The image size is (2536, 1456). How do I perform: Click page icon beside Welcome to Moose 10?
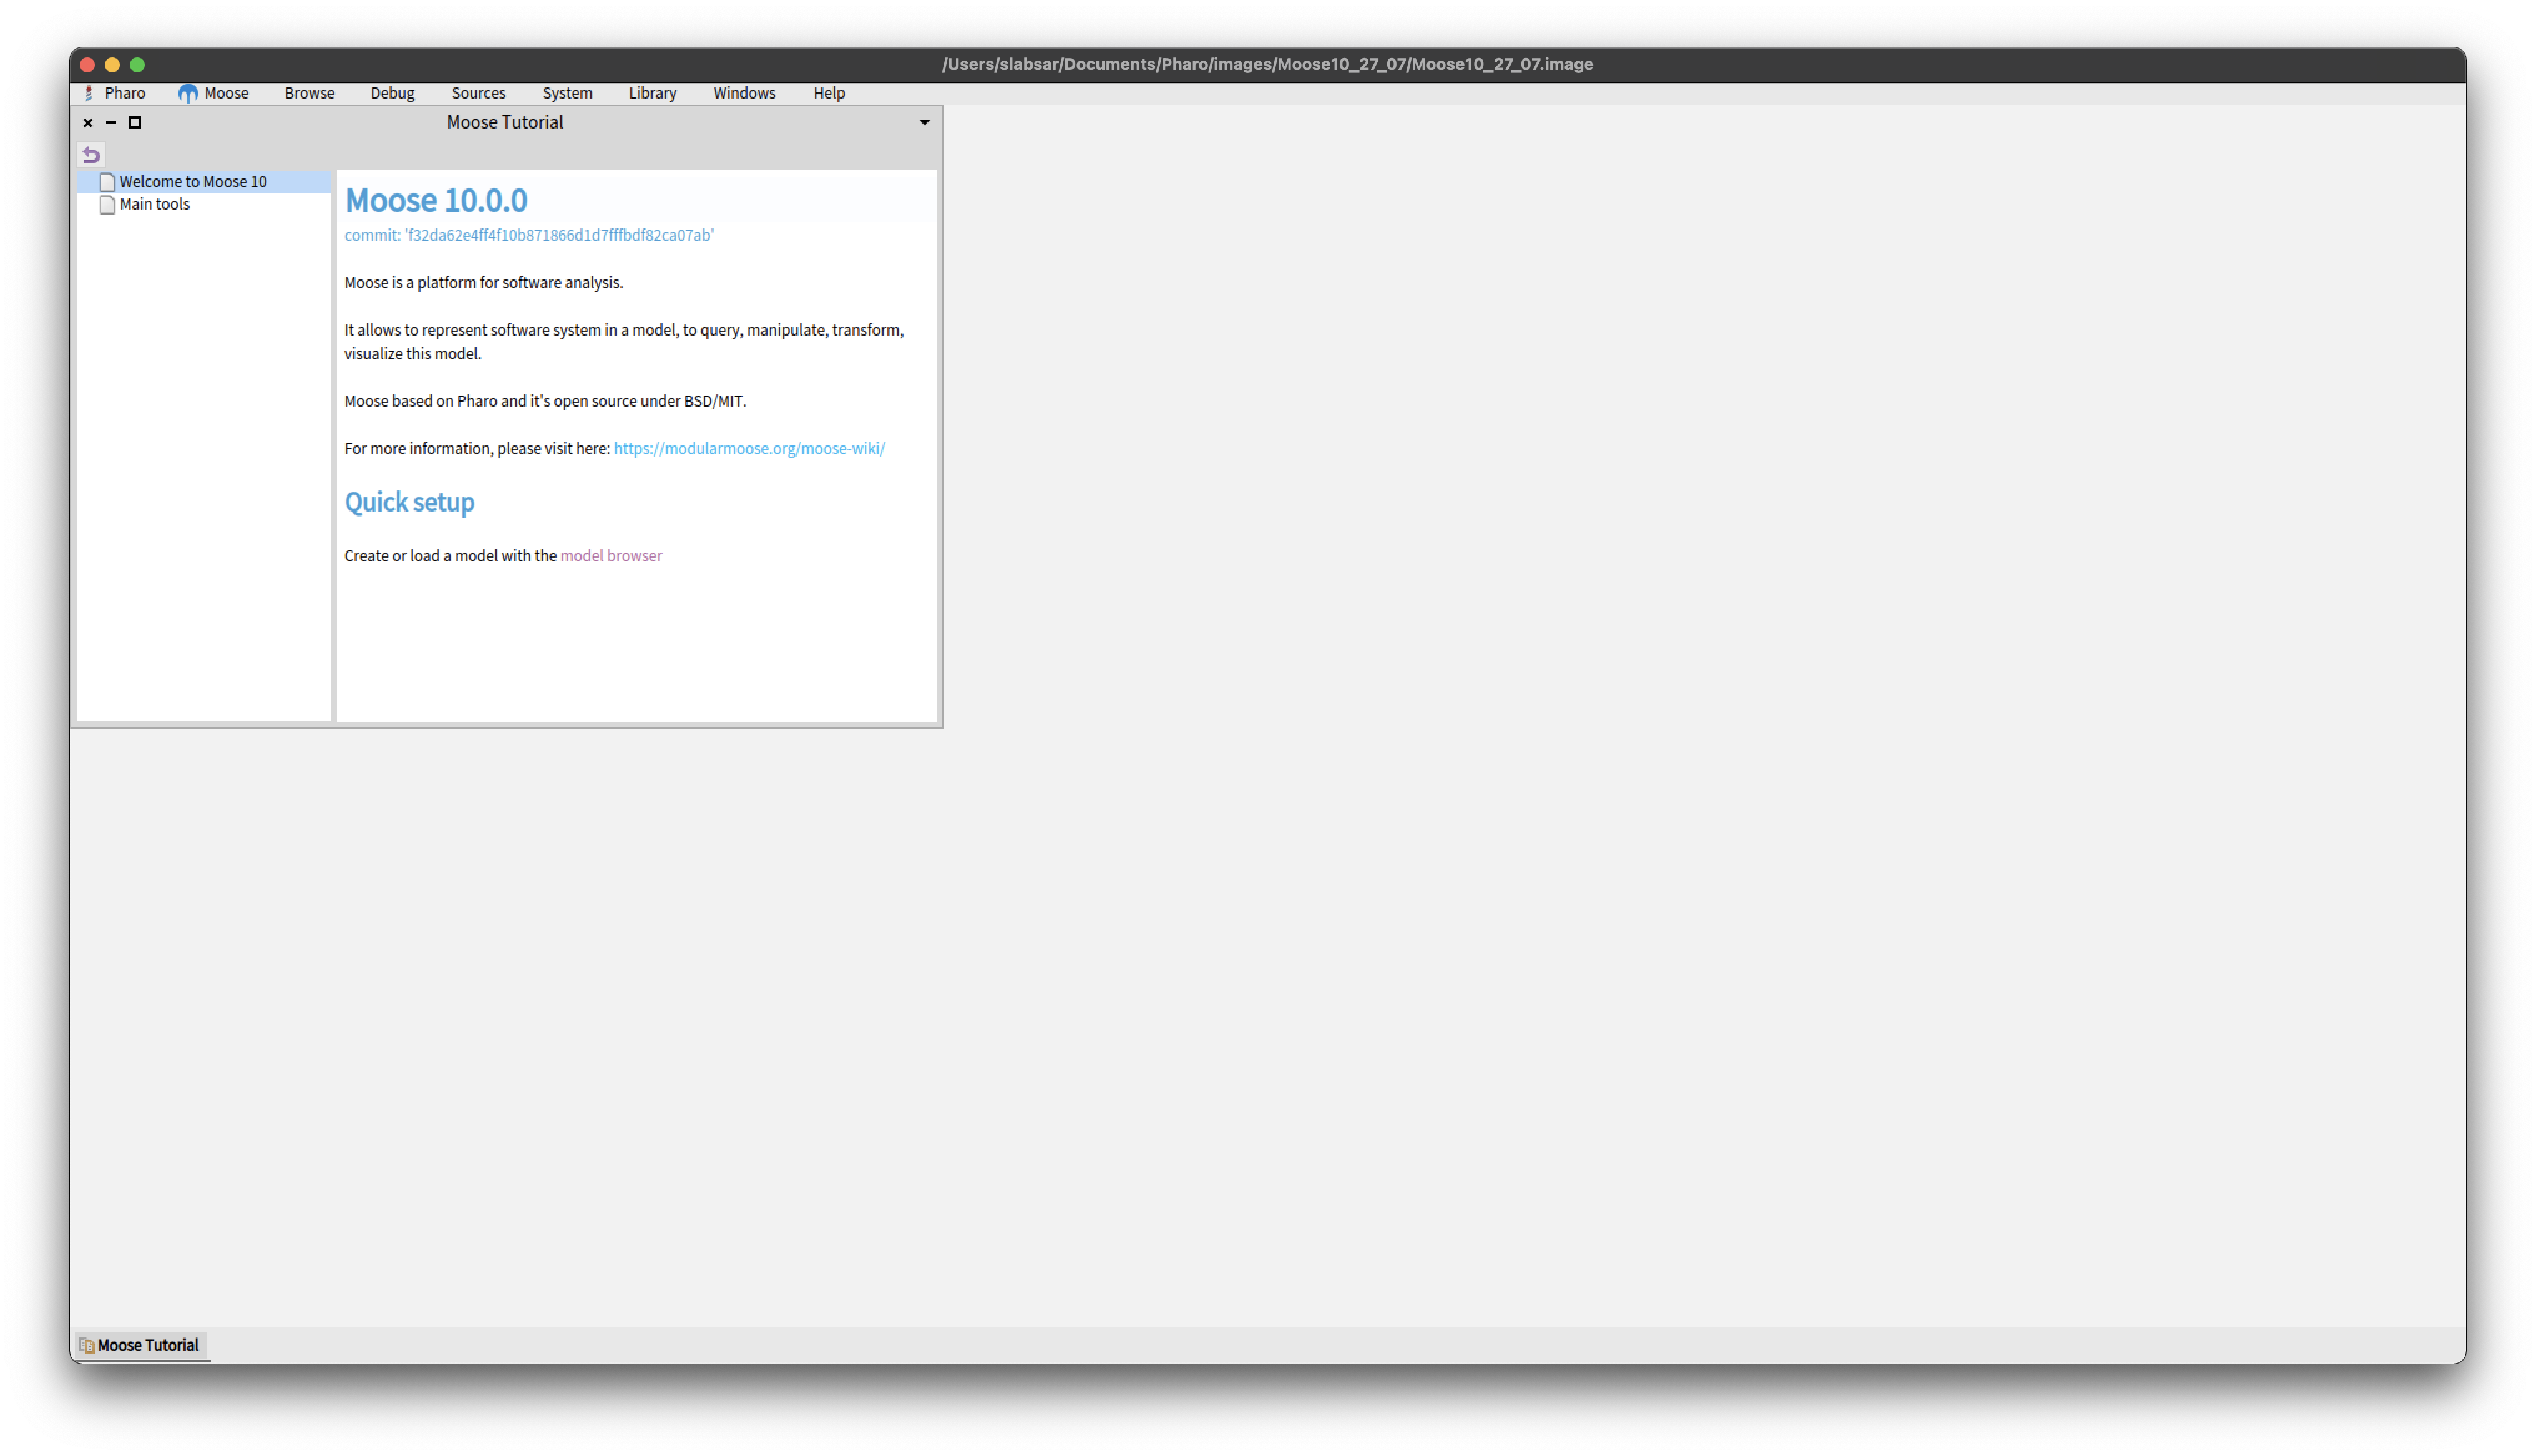pyautogui.click(x=107, y=182)
